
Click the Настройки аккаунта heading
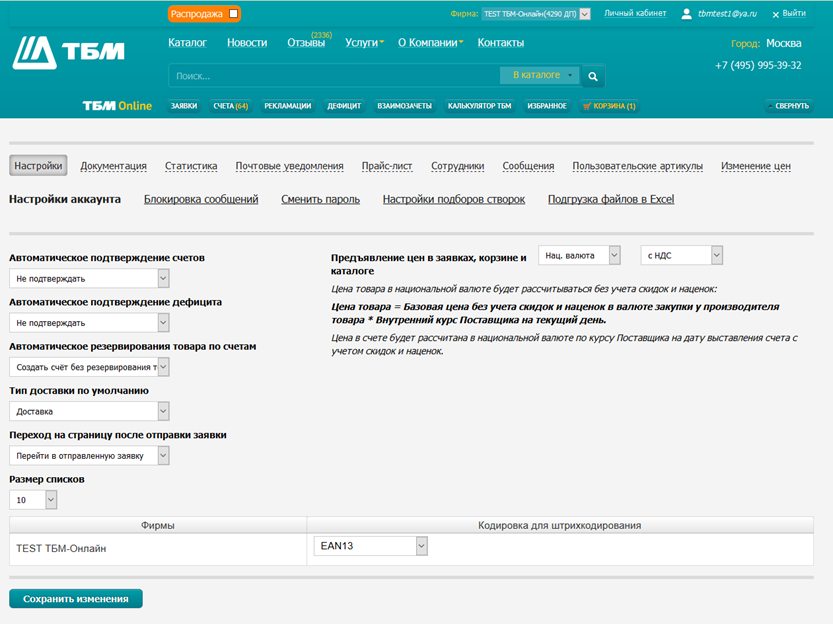65,199
